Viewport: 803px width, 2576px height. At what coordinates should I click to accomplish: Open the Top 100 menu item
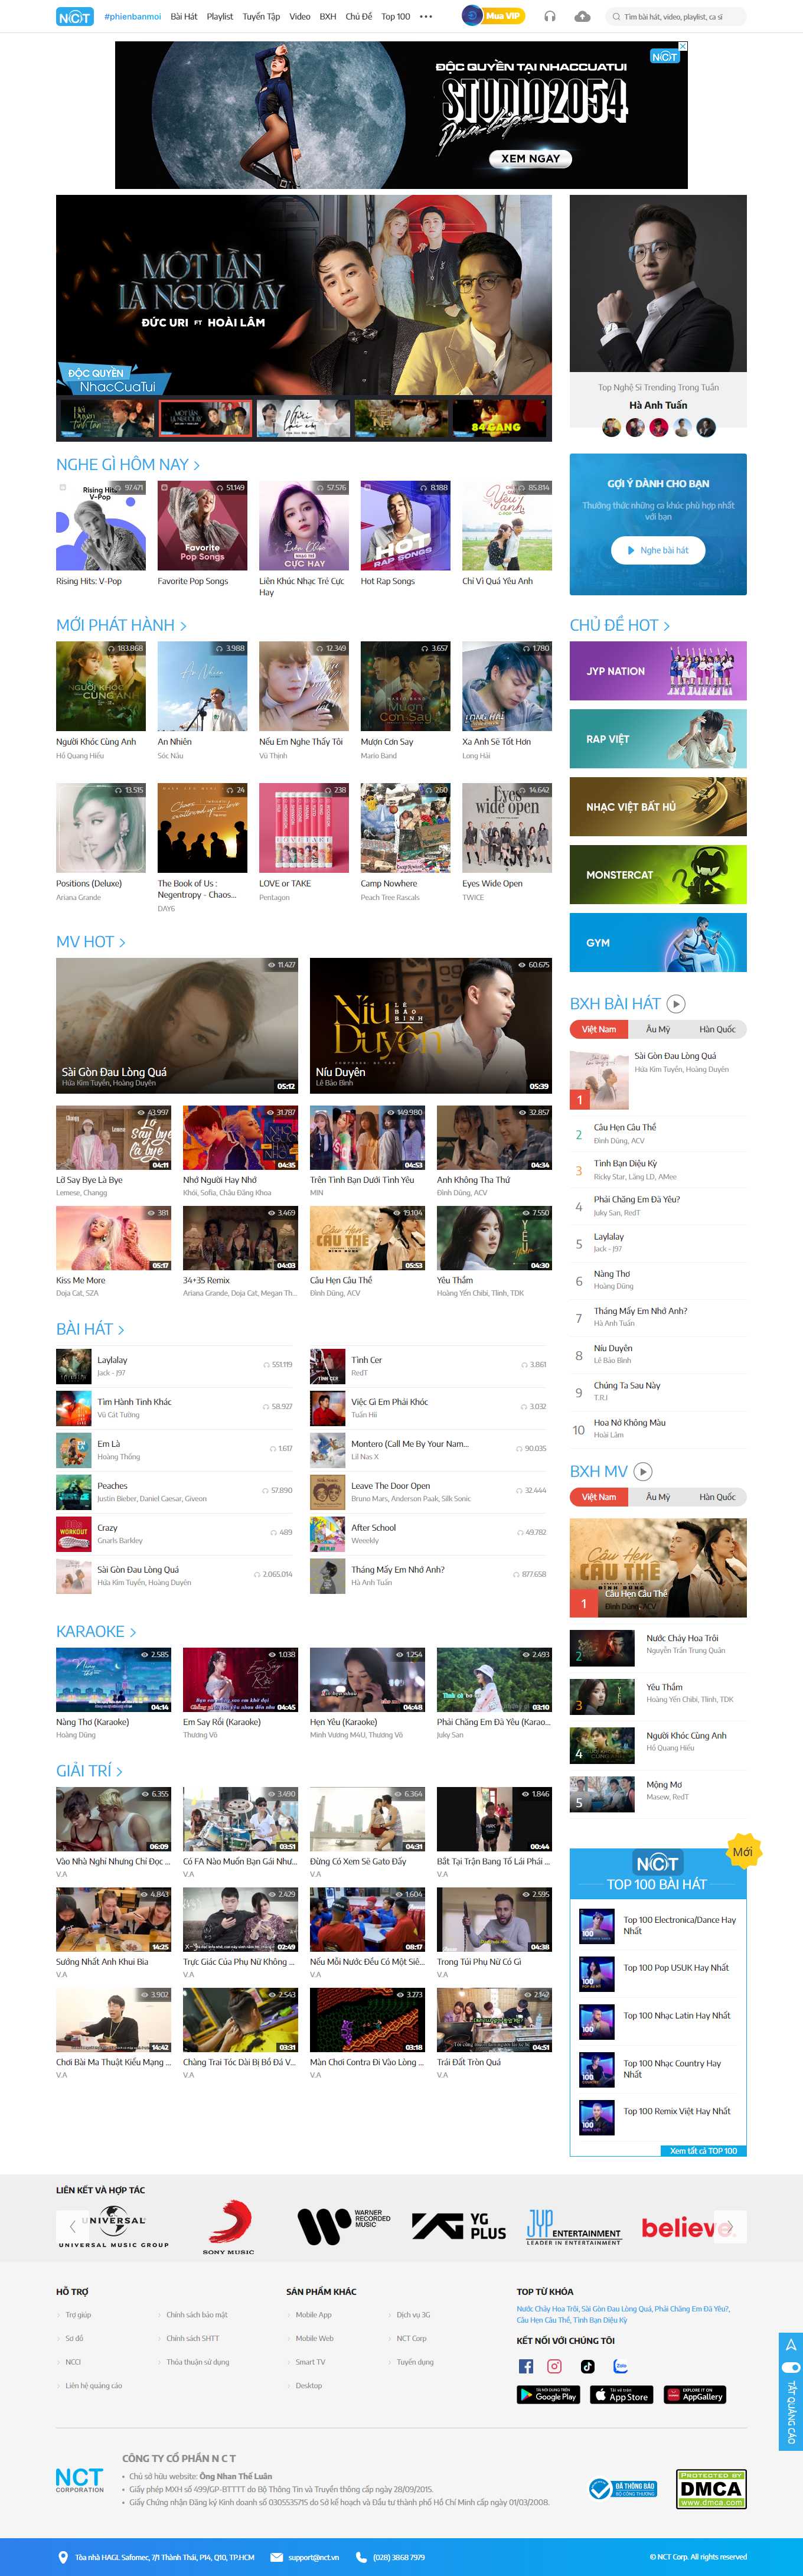(x=395, y=16)
